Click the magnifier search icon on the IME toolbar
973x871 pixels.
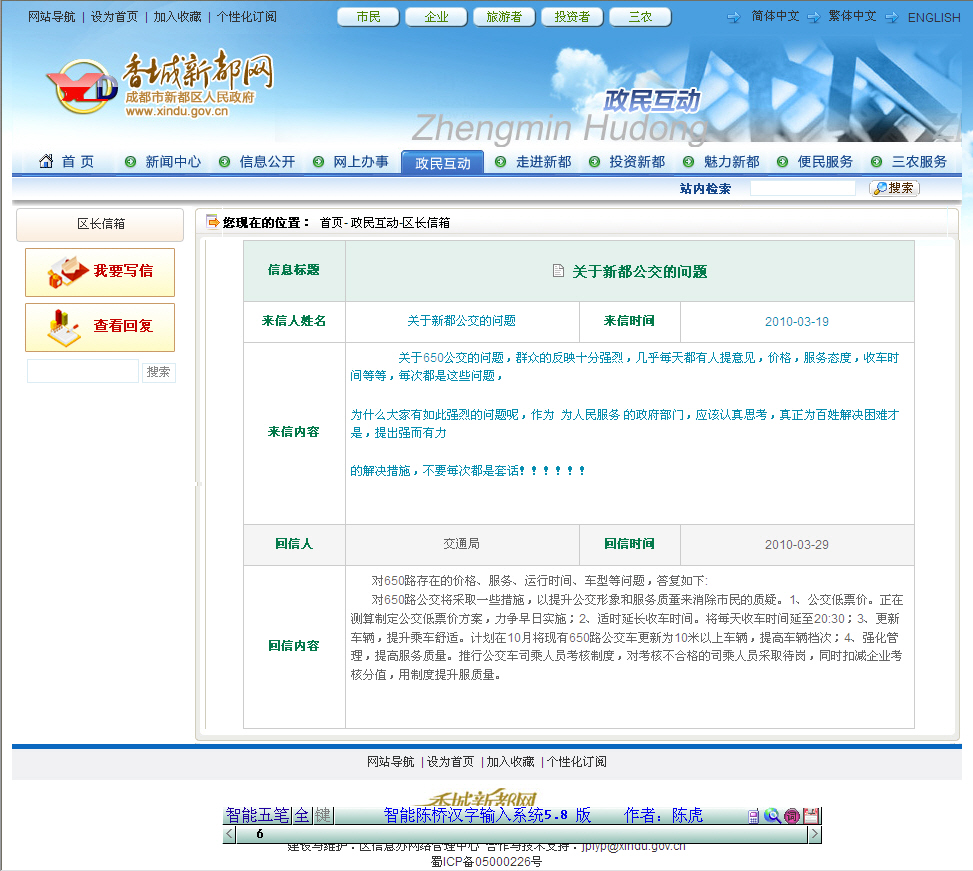point(772,816)
